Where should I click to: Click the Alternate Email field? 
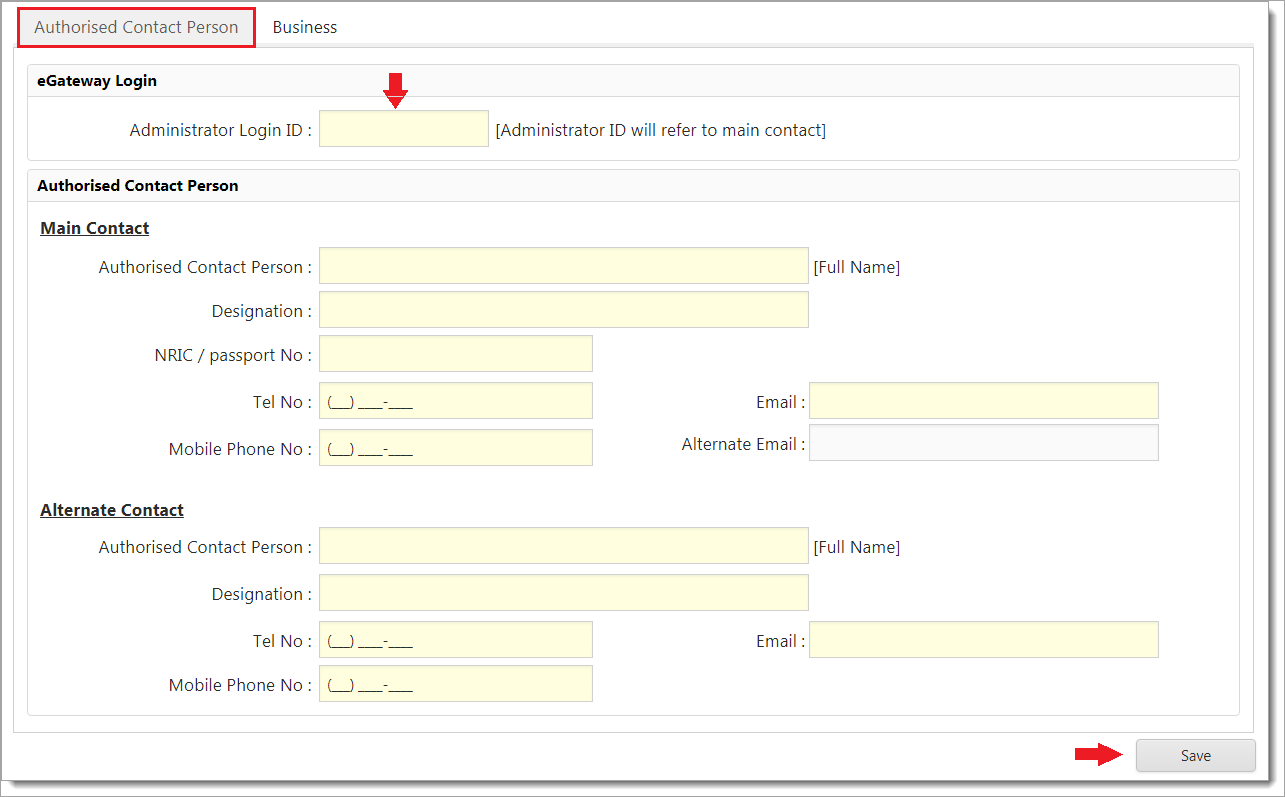coord(983,443)
